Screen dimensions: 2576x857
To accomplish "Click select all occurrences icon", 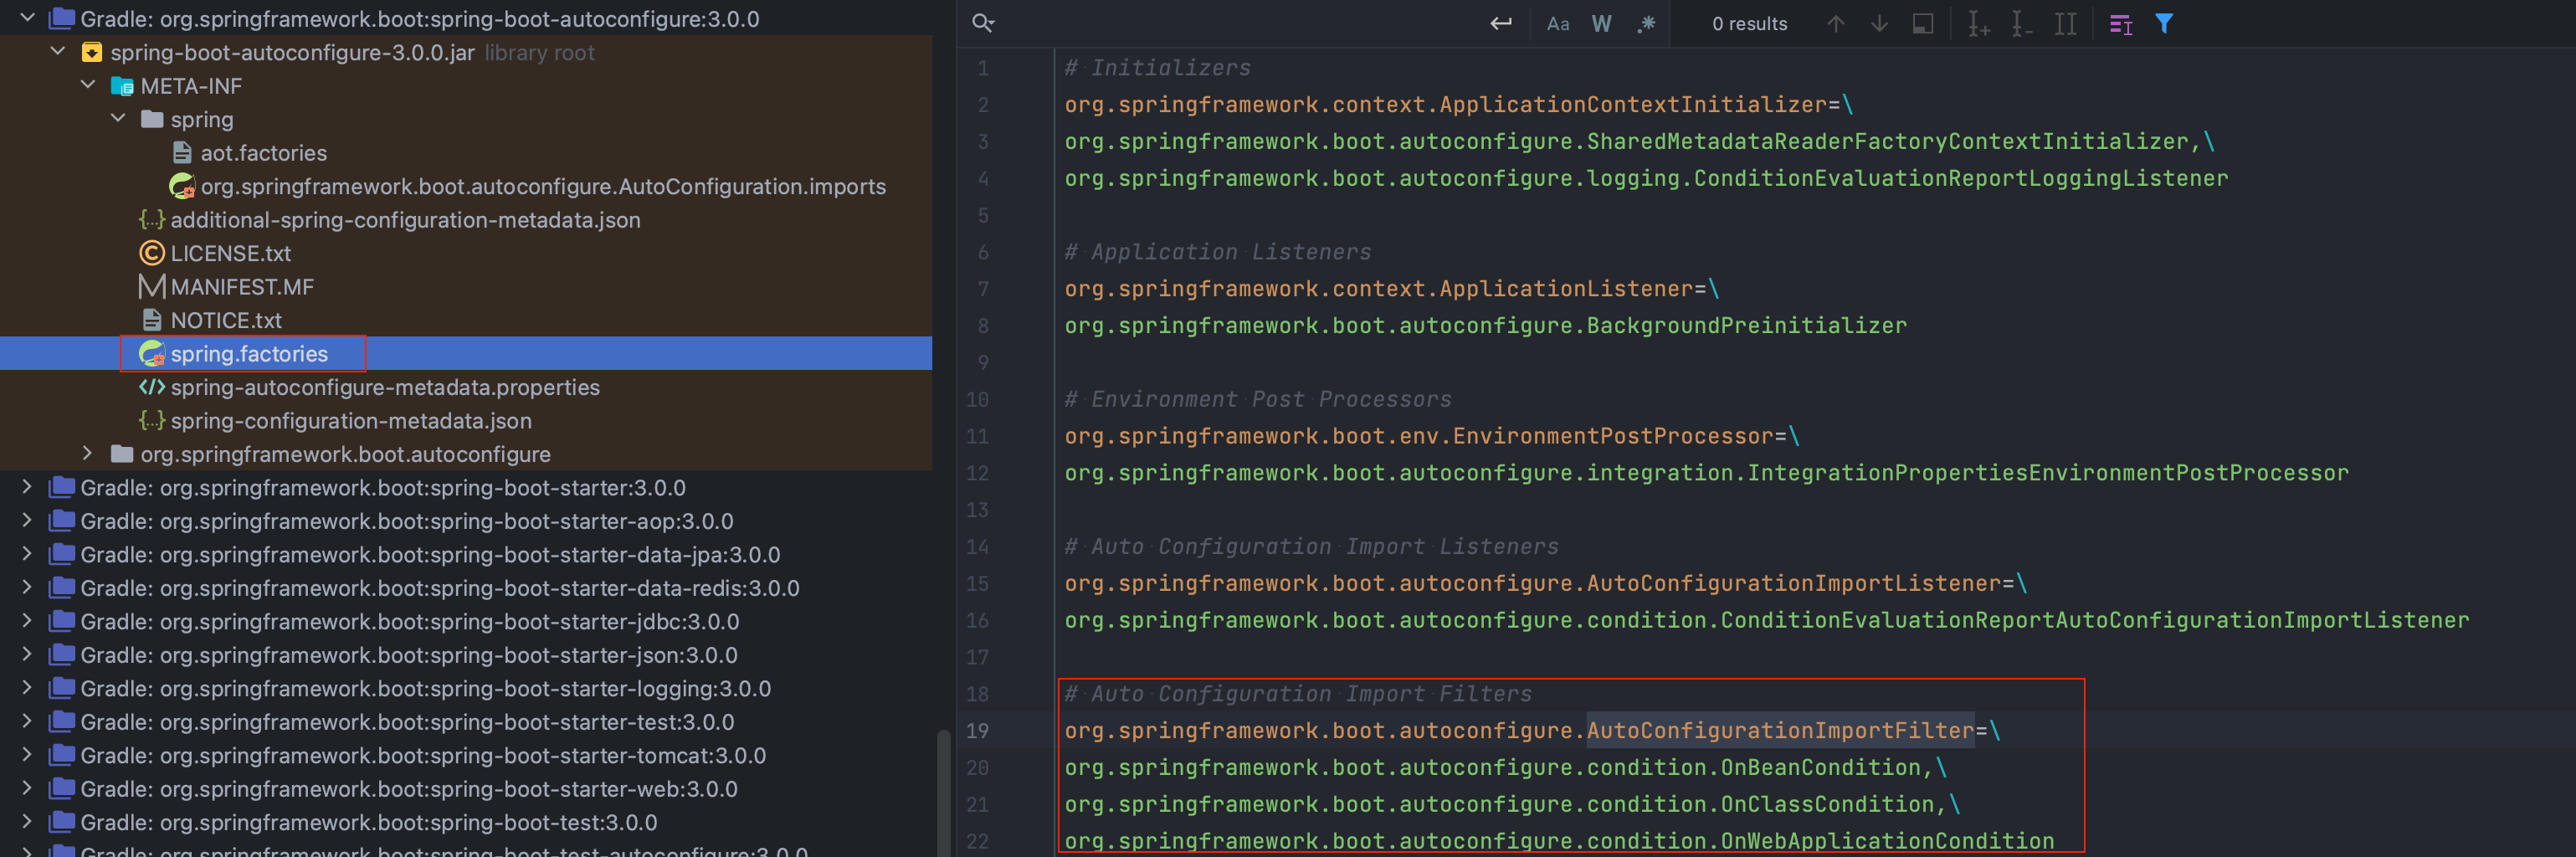I will click(x=2065, y=23).
